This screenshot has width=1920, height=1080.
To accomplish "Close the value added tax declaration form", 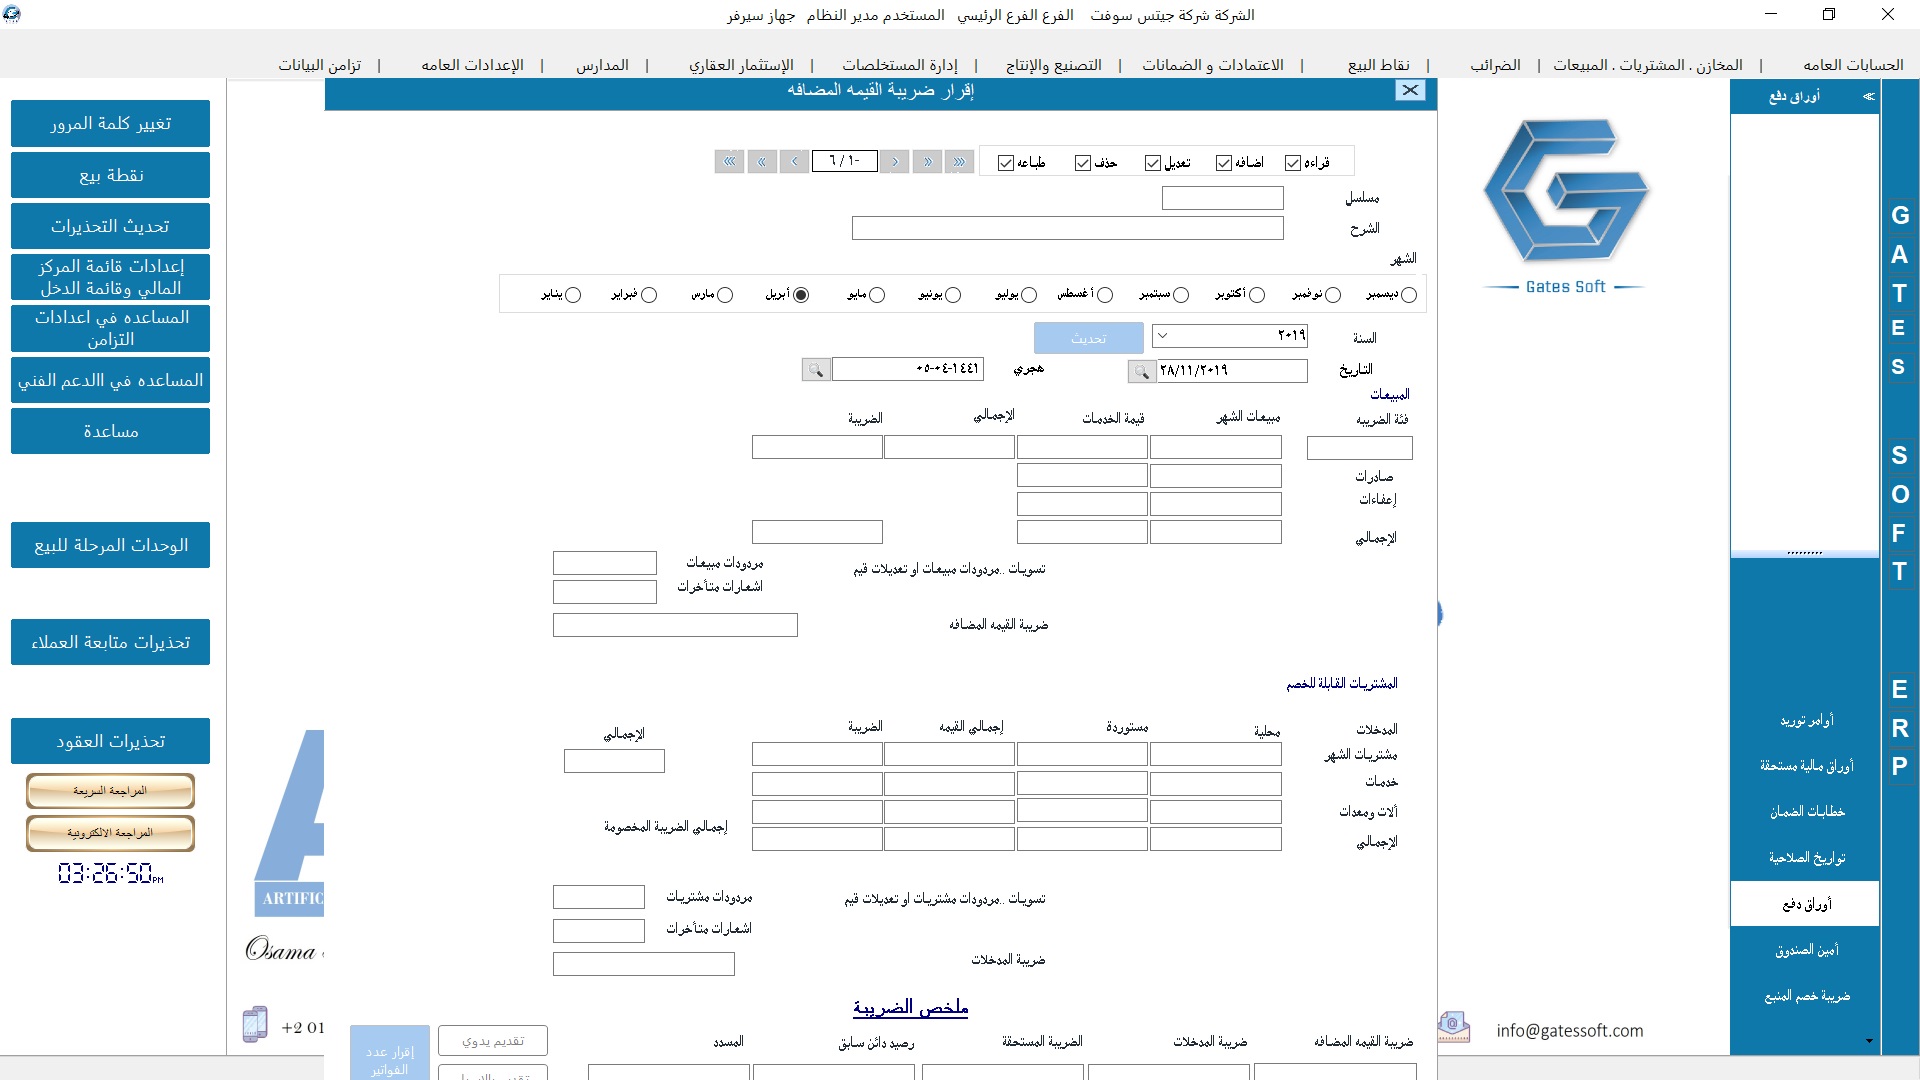I will tap(1410, 90).
